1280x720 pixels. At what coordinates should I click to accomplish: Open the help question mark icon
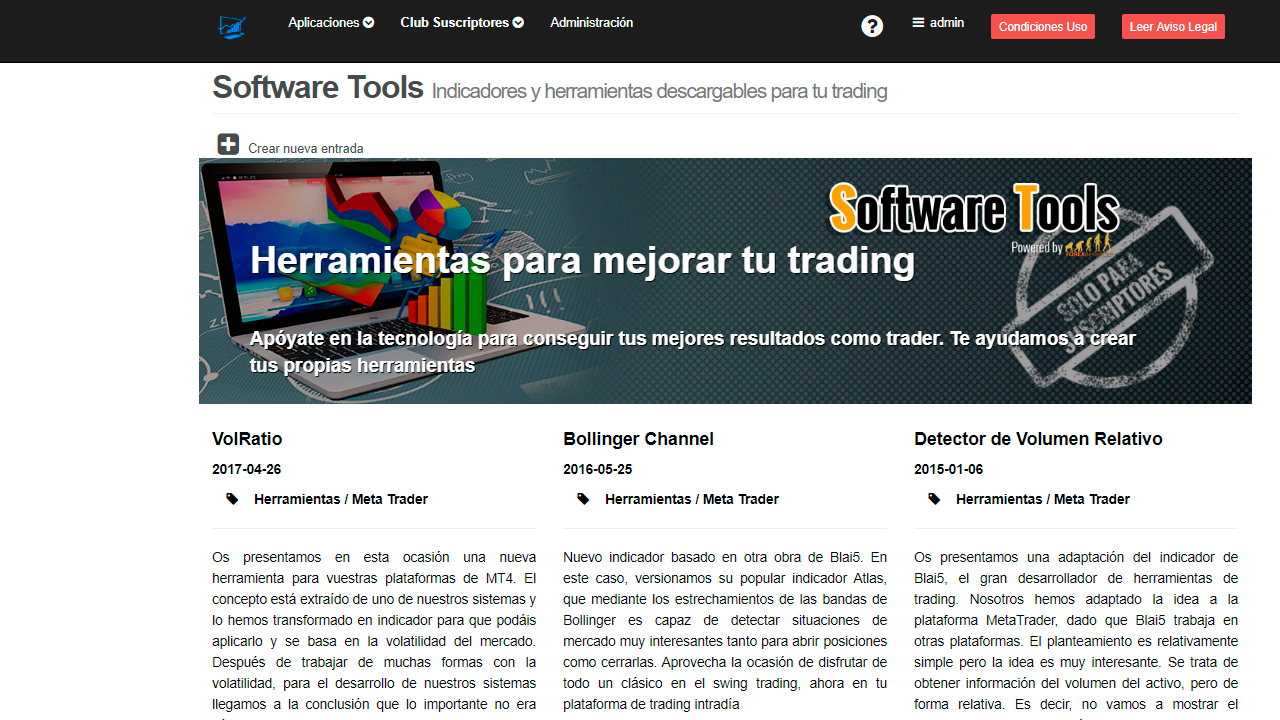[x=872, y=26]
